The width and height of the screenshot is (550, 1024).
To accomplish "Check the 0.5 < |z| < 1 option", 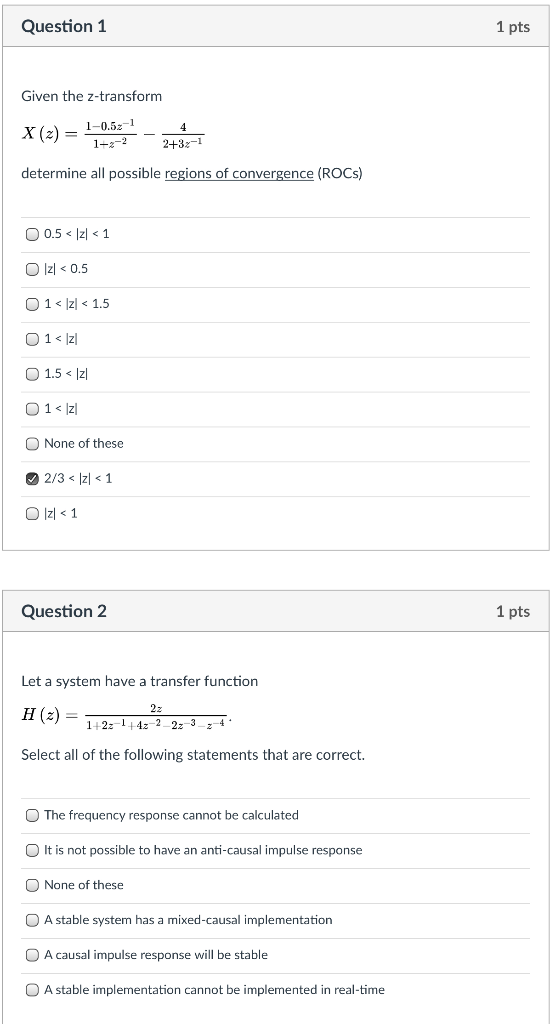I will coord(32,234).
